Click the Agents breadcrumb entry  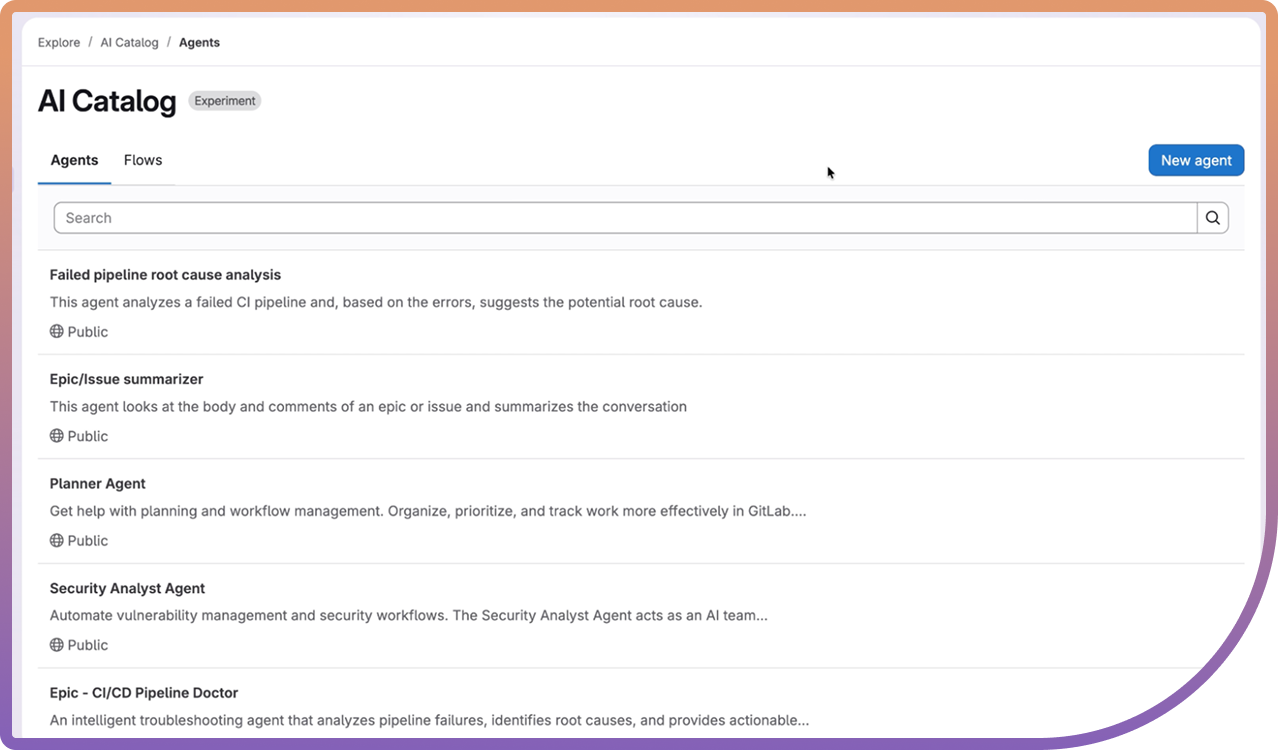tap(199, 42)
